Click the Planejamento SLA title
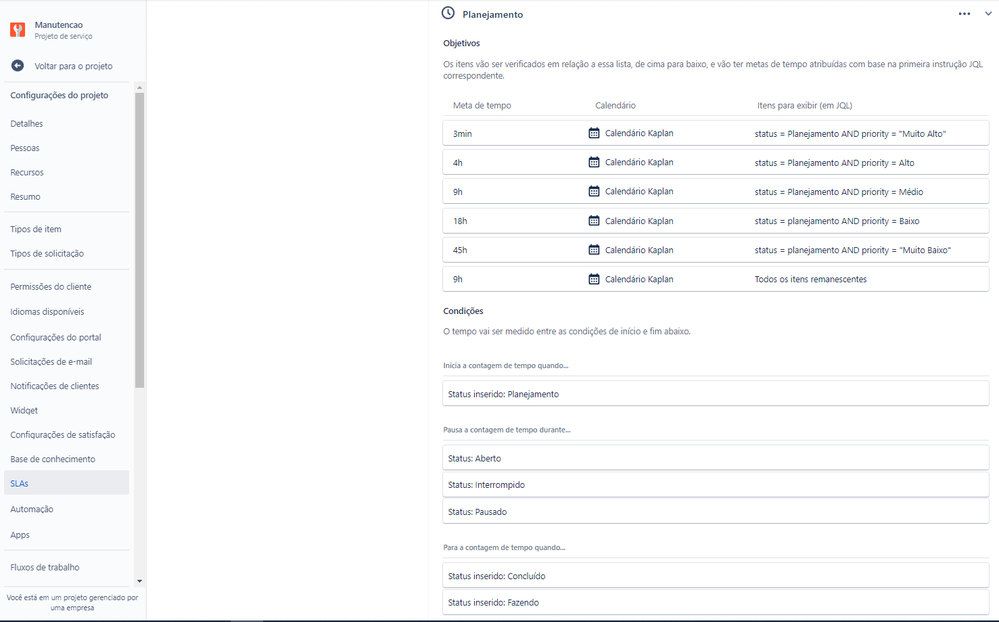The image size is (999, 622). [x=492, y=15]
